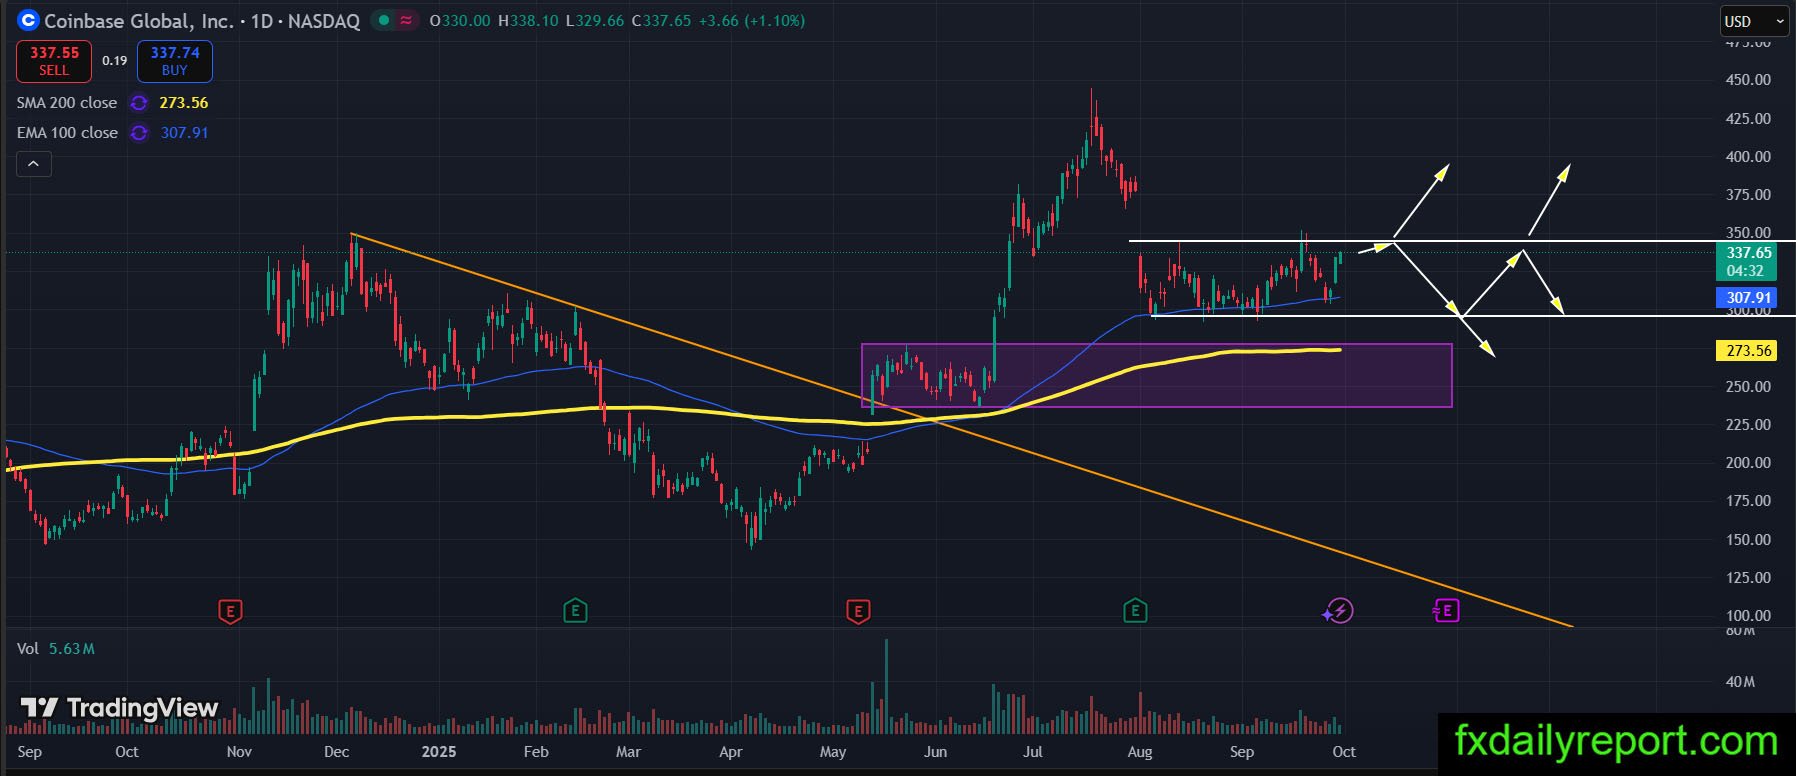Click the 450.00 level on the price axis
Image resolution: width=1796 pixels, height=776 pixels.
[1748, 80]
